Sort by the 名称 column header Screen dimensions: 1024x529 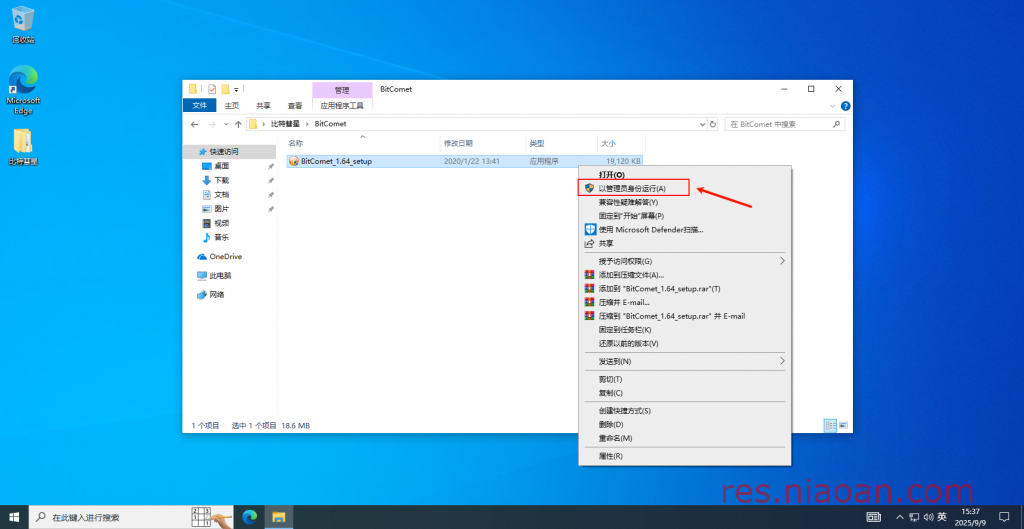(362, 143)
